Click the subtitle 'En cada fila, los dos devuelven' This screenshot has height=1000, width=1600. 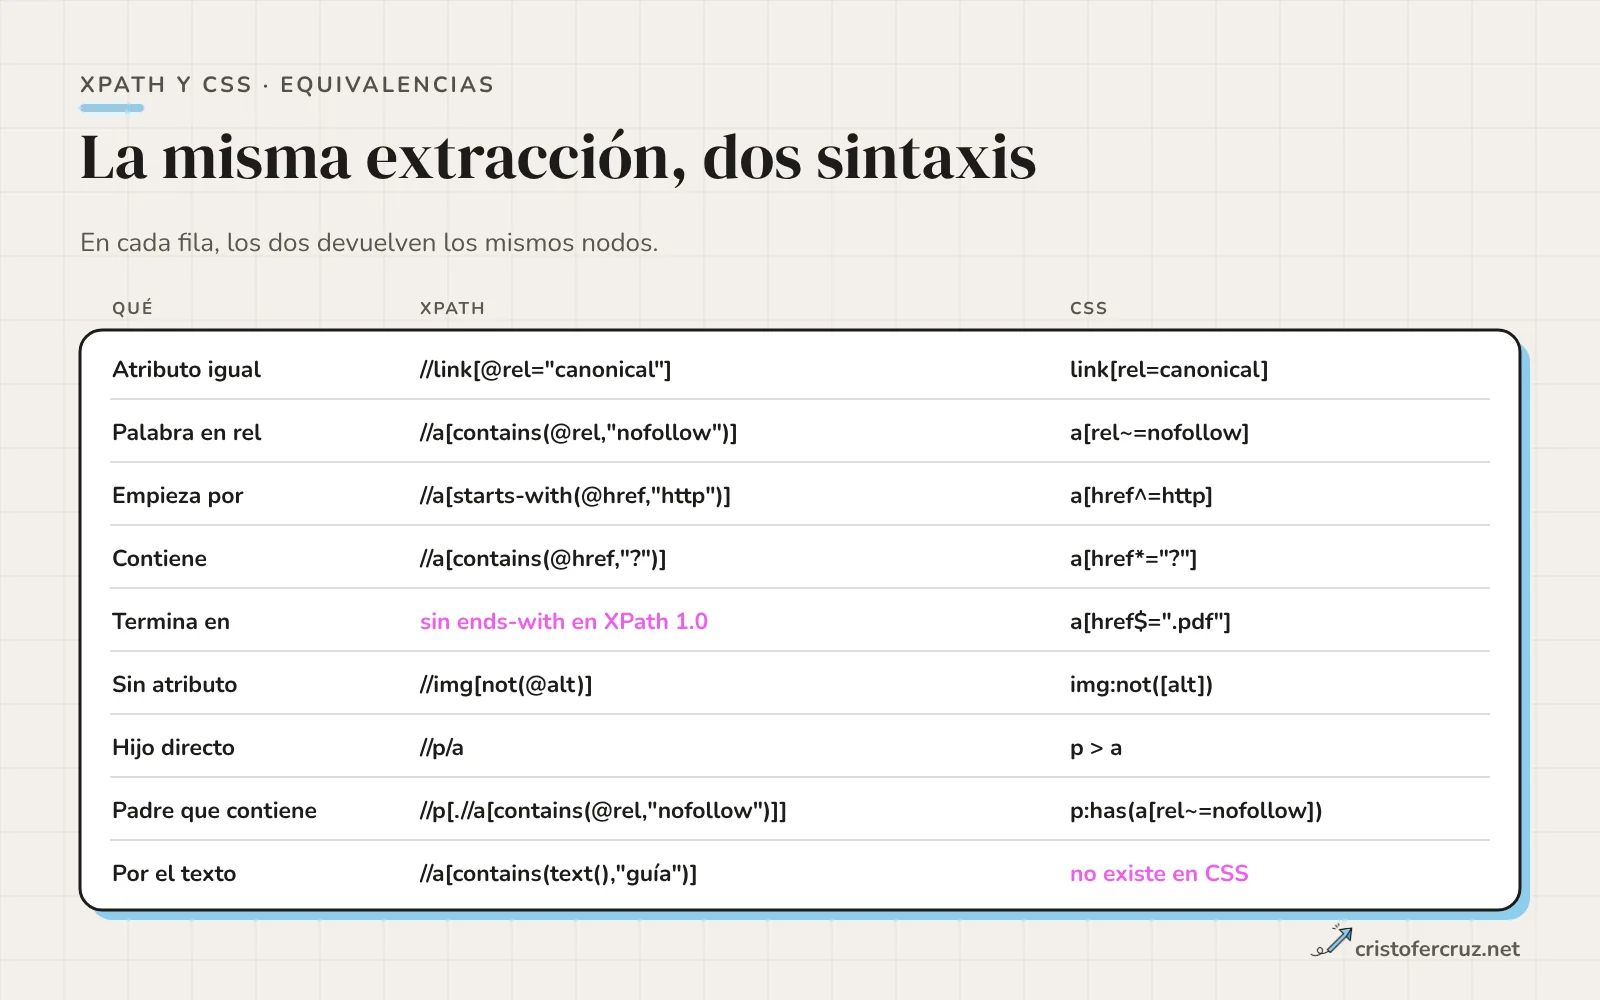[x=369, y=243]
